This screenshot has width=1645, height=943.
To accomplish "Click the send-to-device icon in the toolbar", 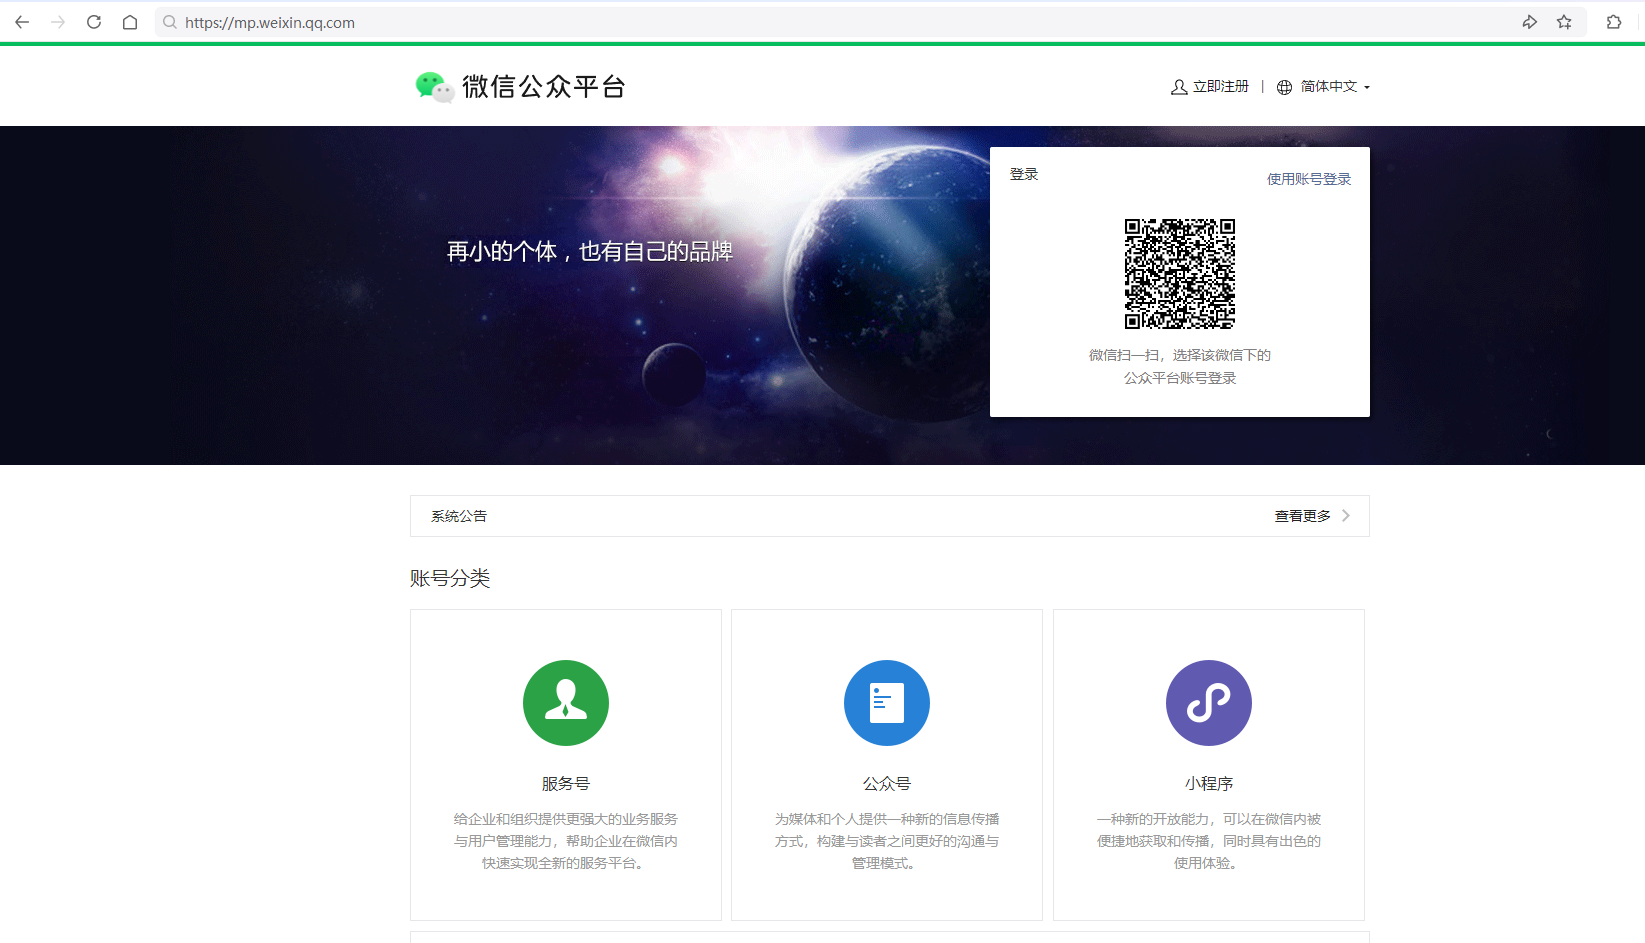I will (x=1530, y=21).
